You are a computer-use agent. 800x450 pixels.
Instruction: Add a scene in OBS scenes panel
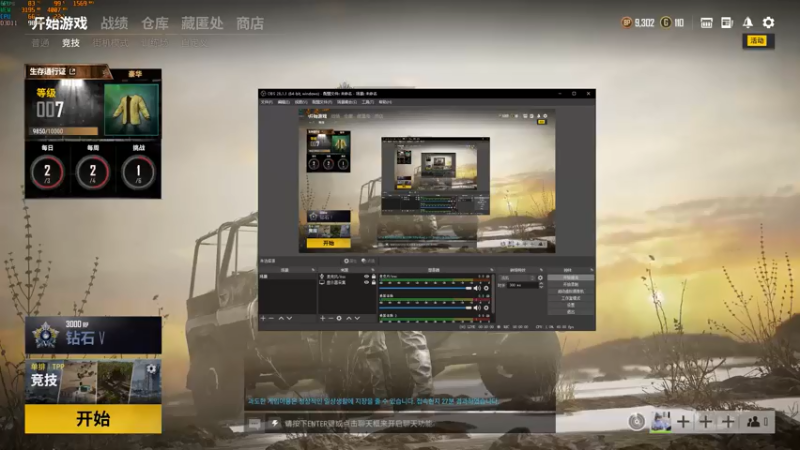263,318
